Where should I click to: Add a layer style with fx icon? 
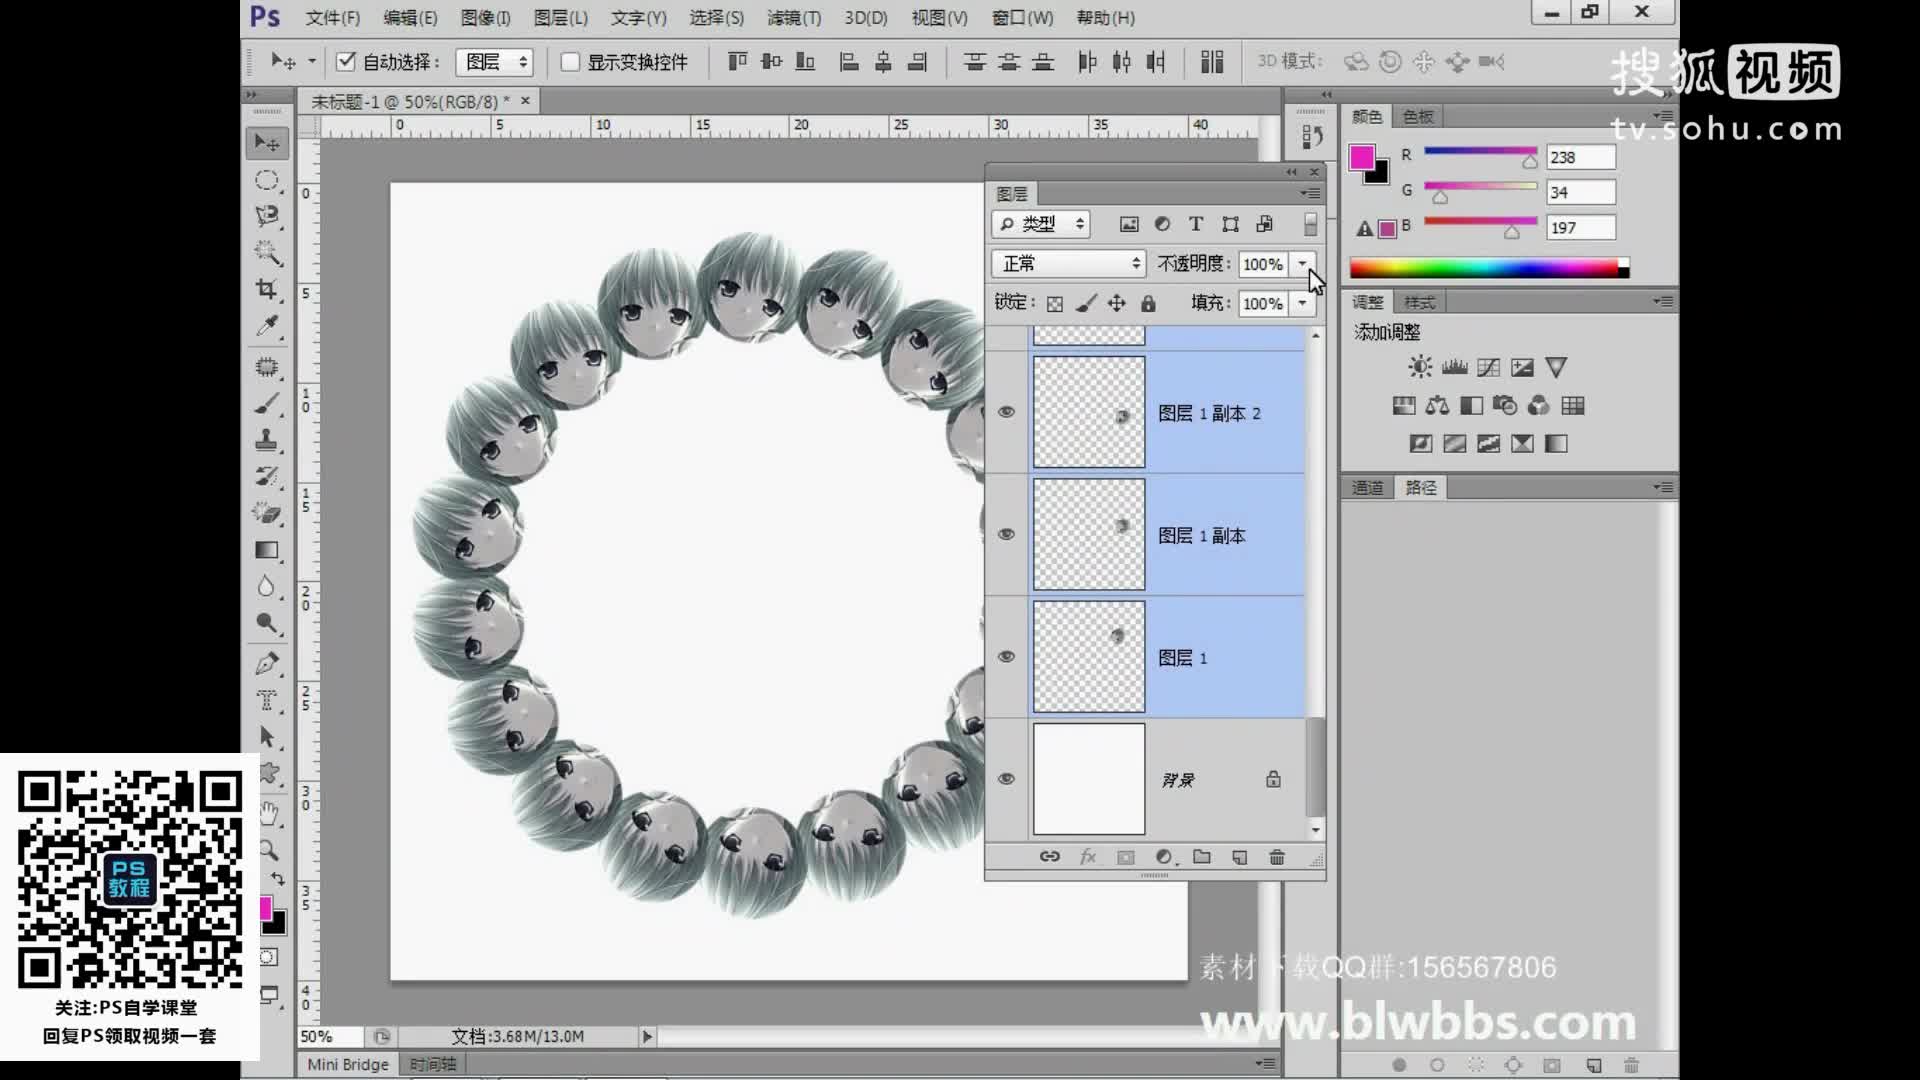tap(1088, 857)
